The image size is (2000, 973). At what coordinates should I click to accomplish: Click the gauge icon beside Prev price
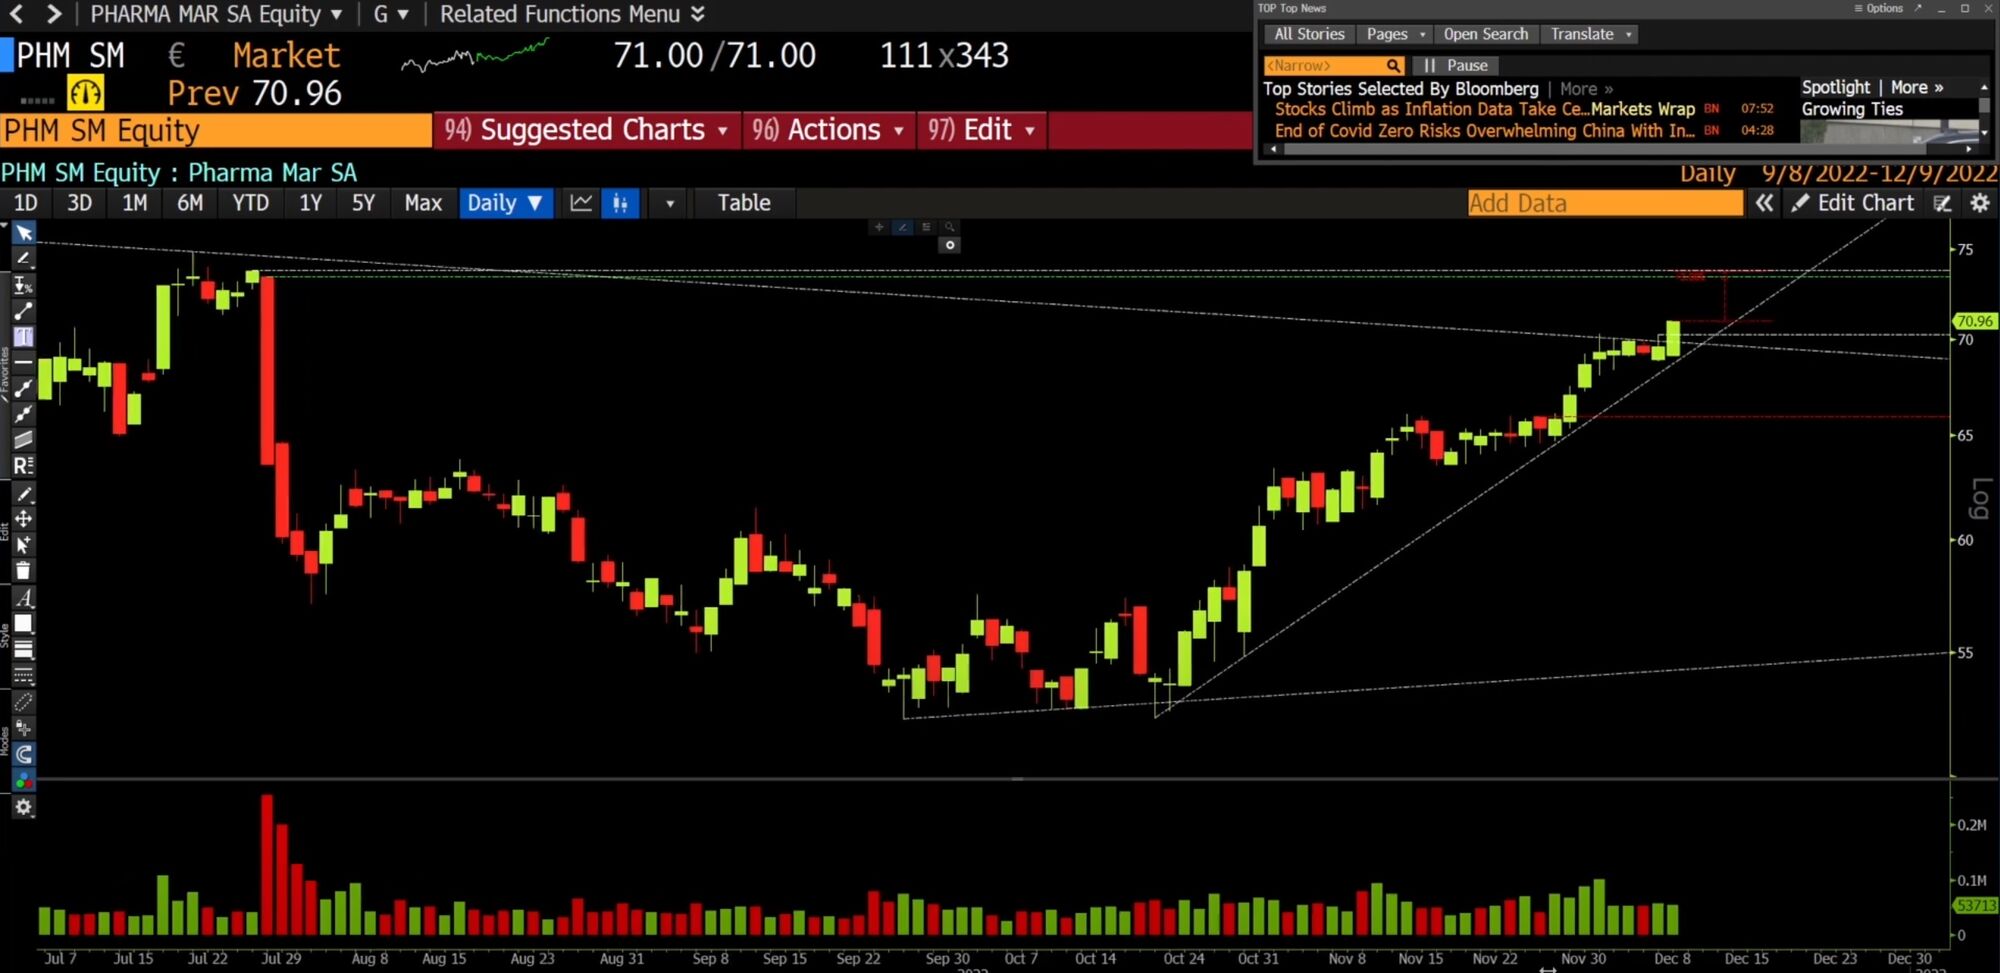click(86, 94)
